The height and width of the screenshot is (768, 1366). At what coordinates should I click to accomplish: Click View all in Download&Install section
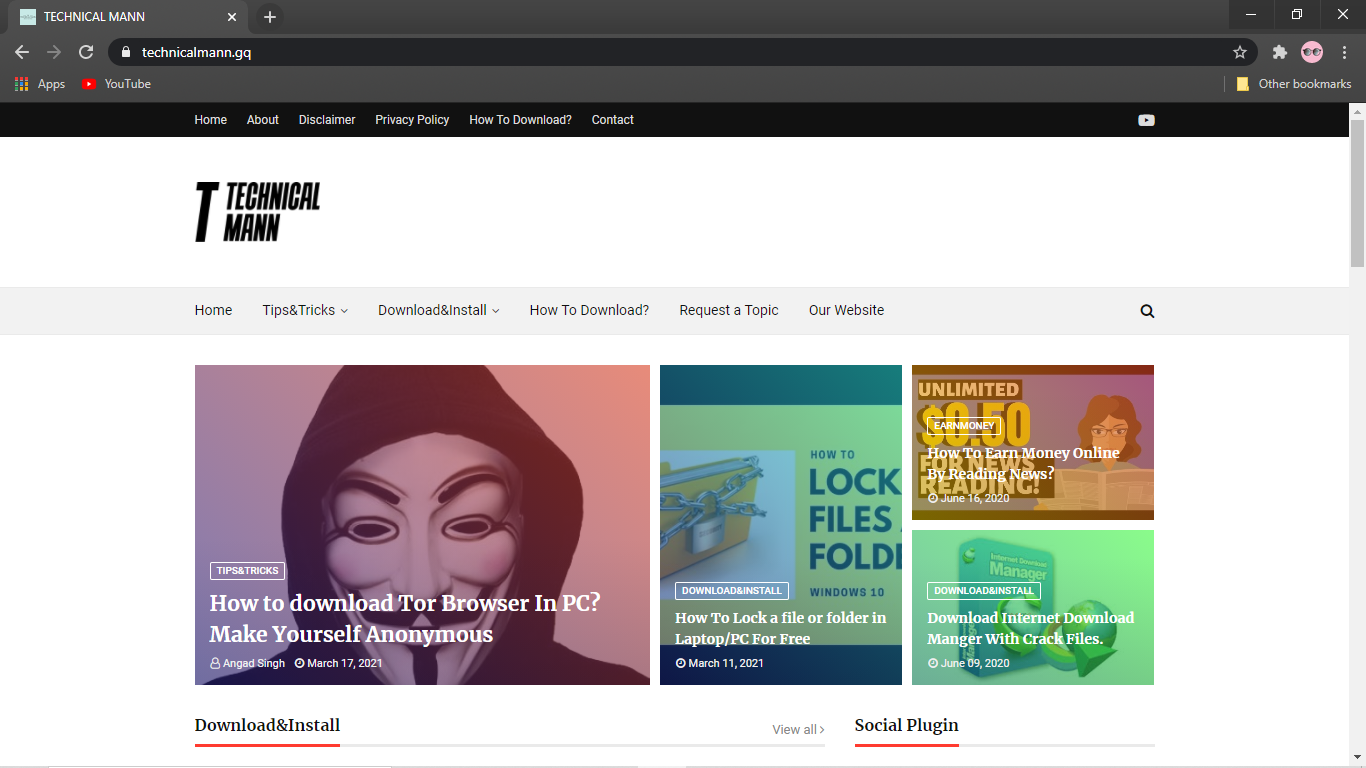pyautogui.click(x=798, y=730)
